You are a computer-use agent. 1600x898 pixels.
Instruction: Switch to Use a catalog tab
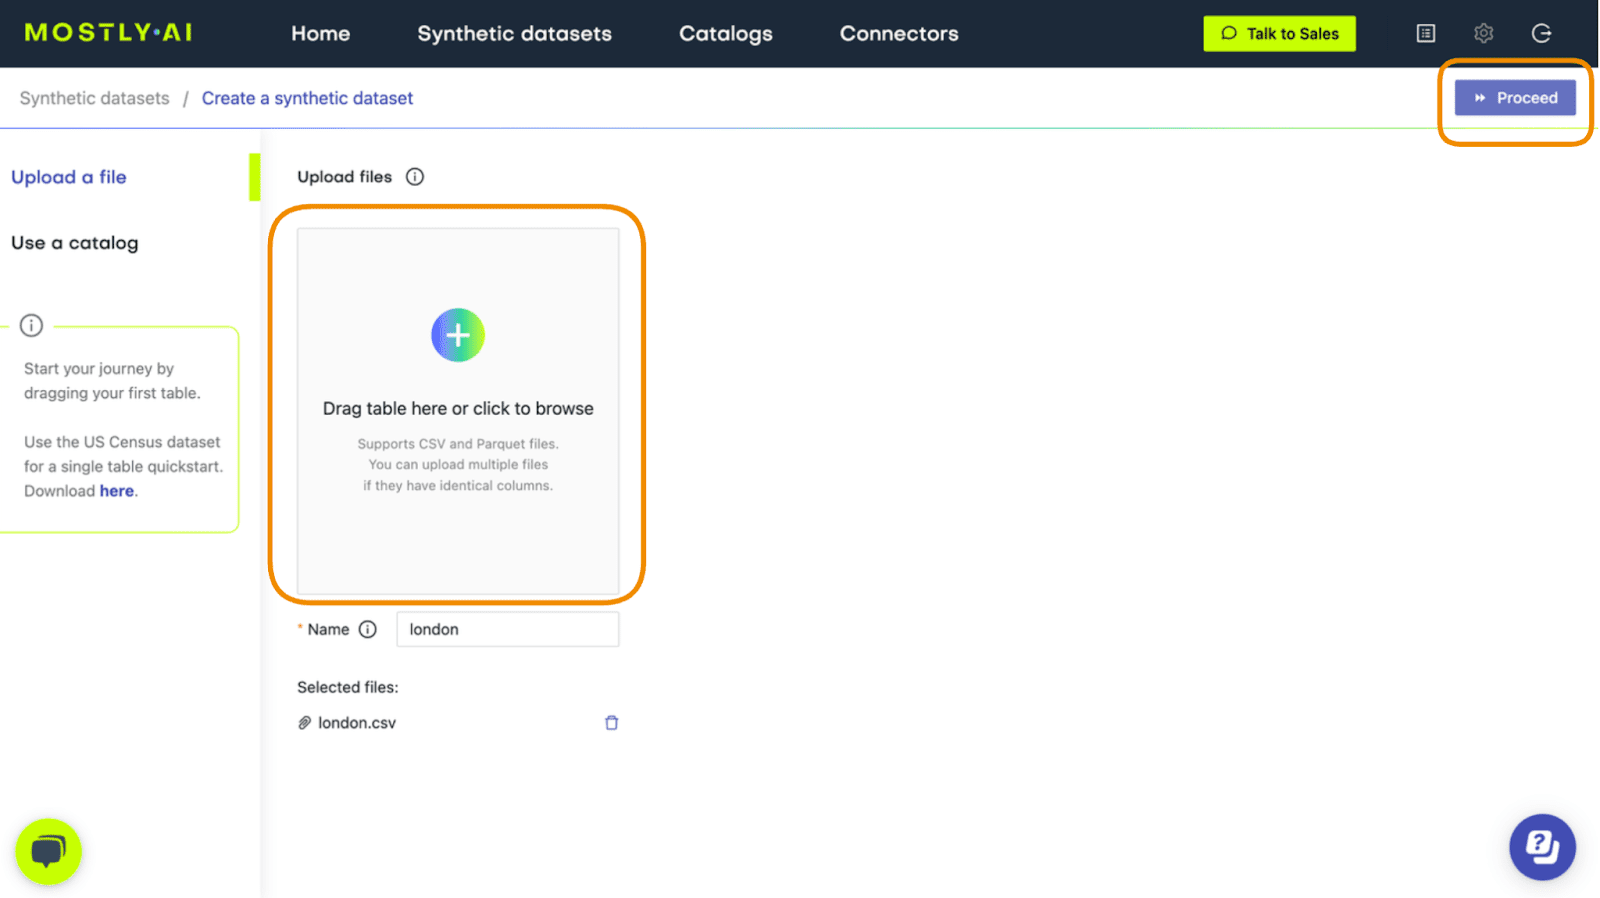click(x=75, y=243)
